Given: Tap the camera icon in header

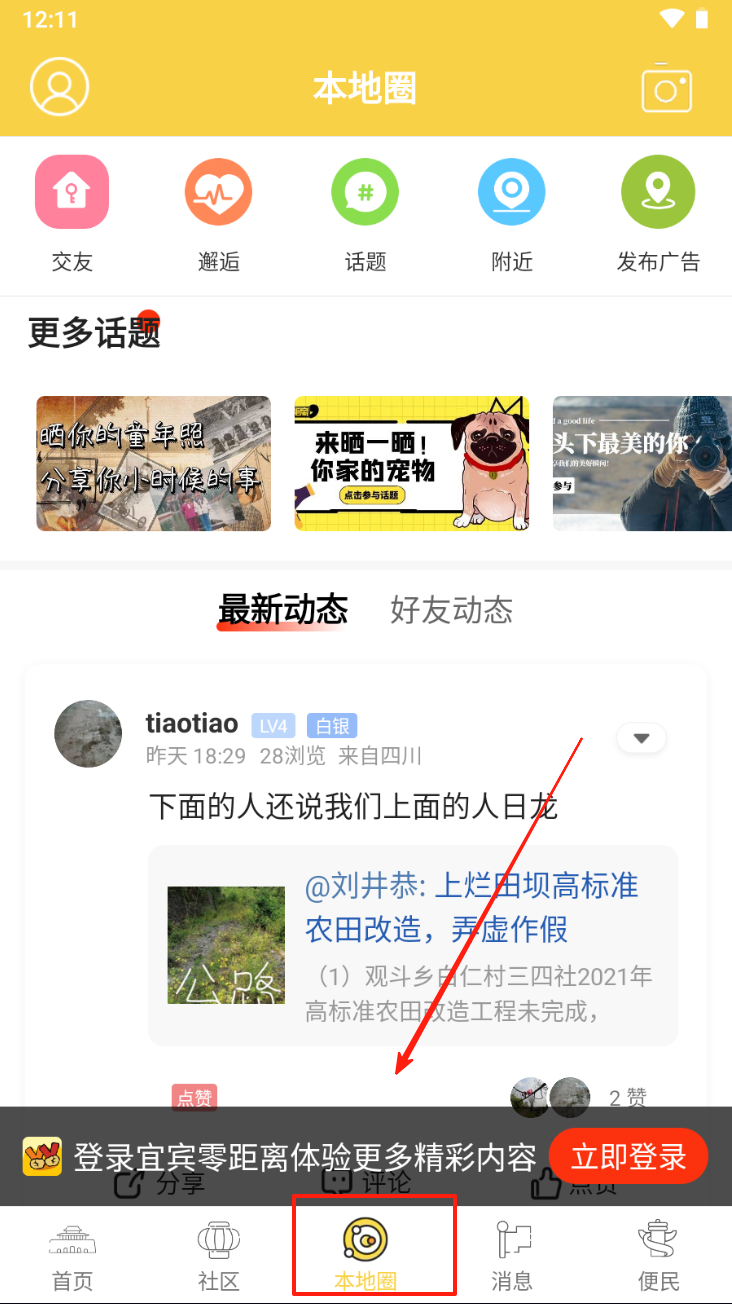Looking at the screenshot, I should [667, 88].
